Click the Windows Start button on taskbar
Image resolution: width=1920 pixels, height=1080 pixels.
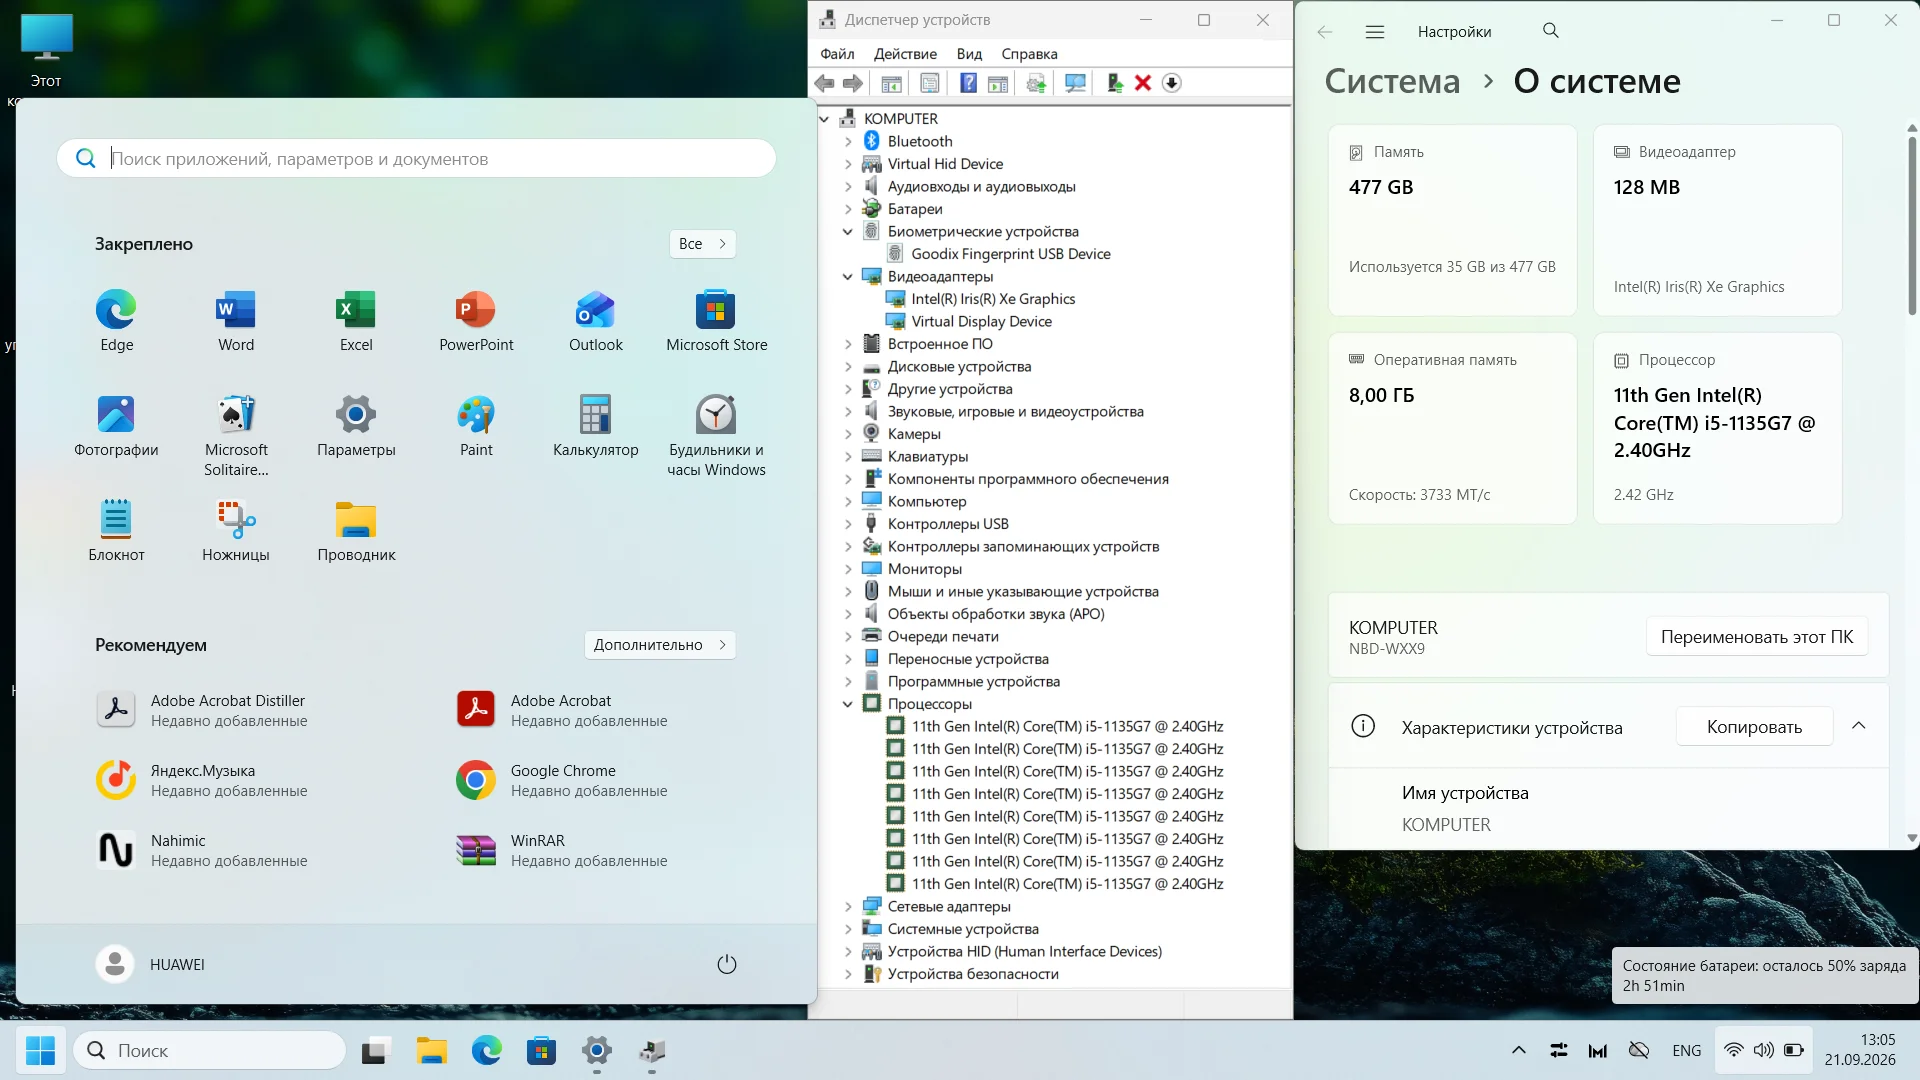point(41,1050)
